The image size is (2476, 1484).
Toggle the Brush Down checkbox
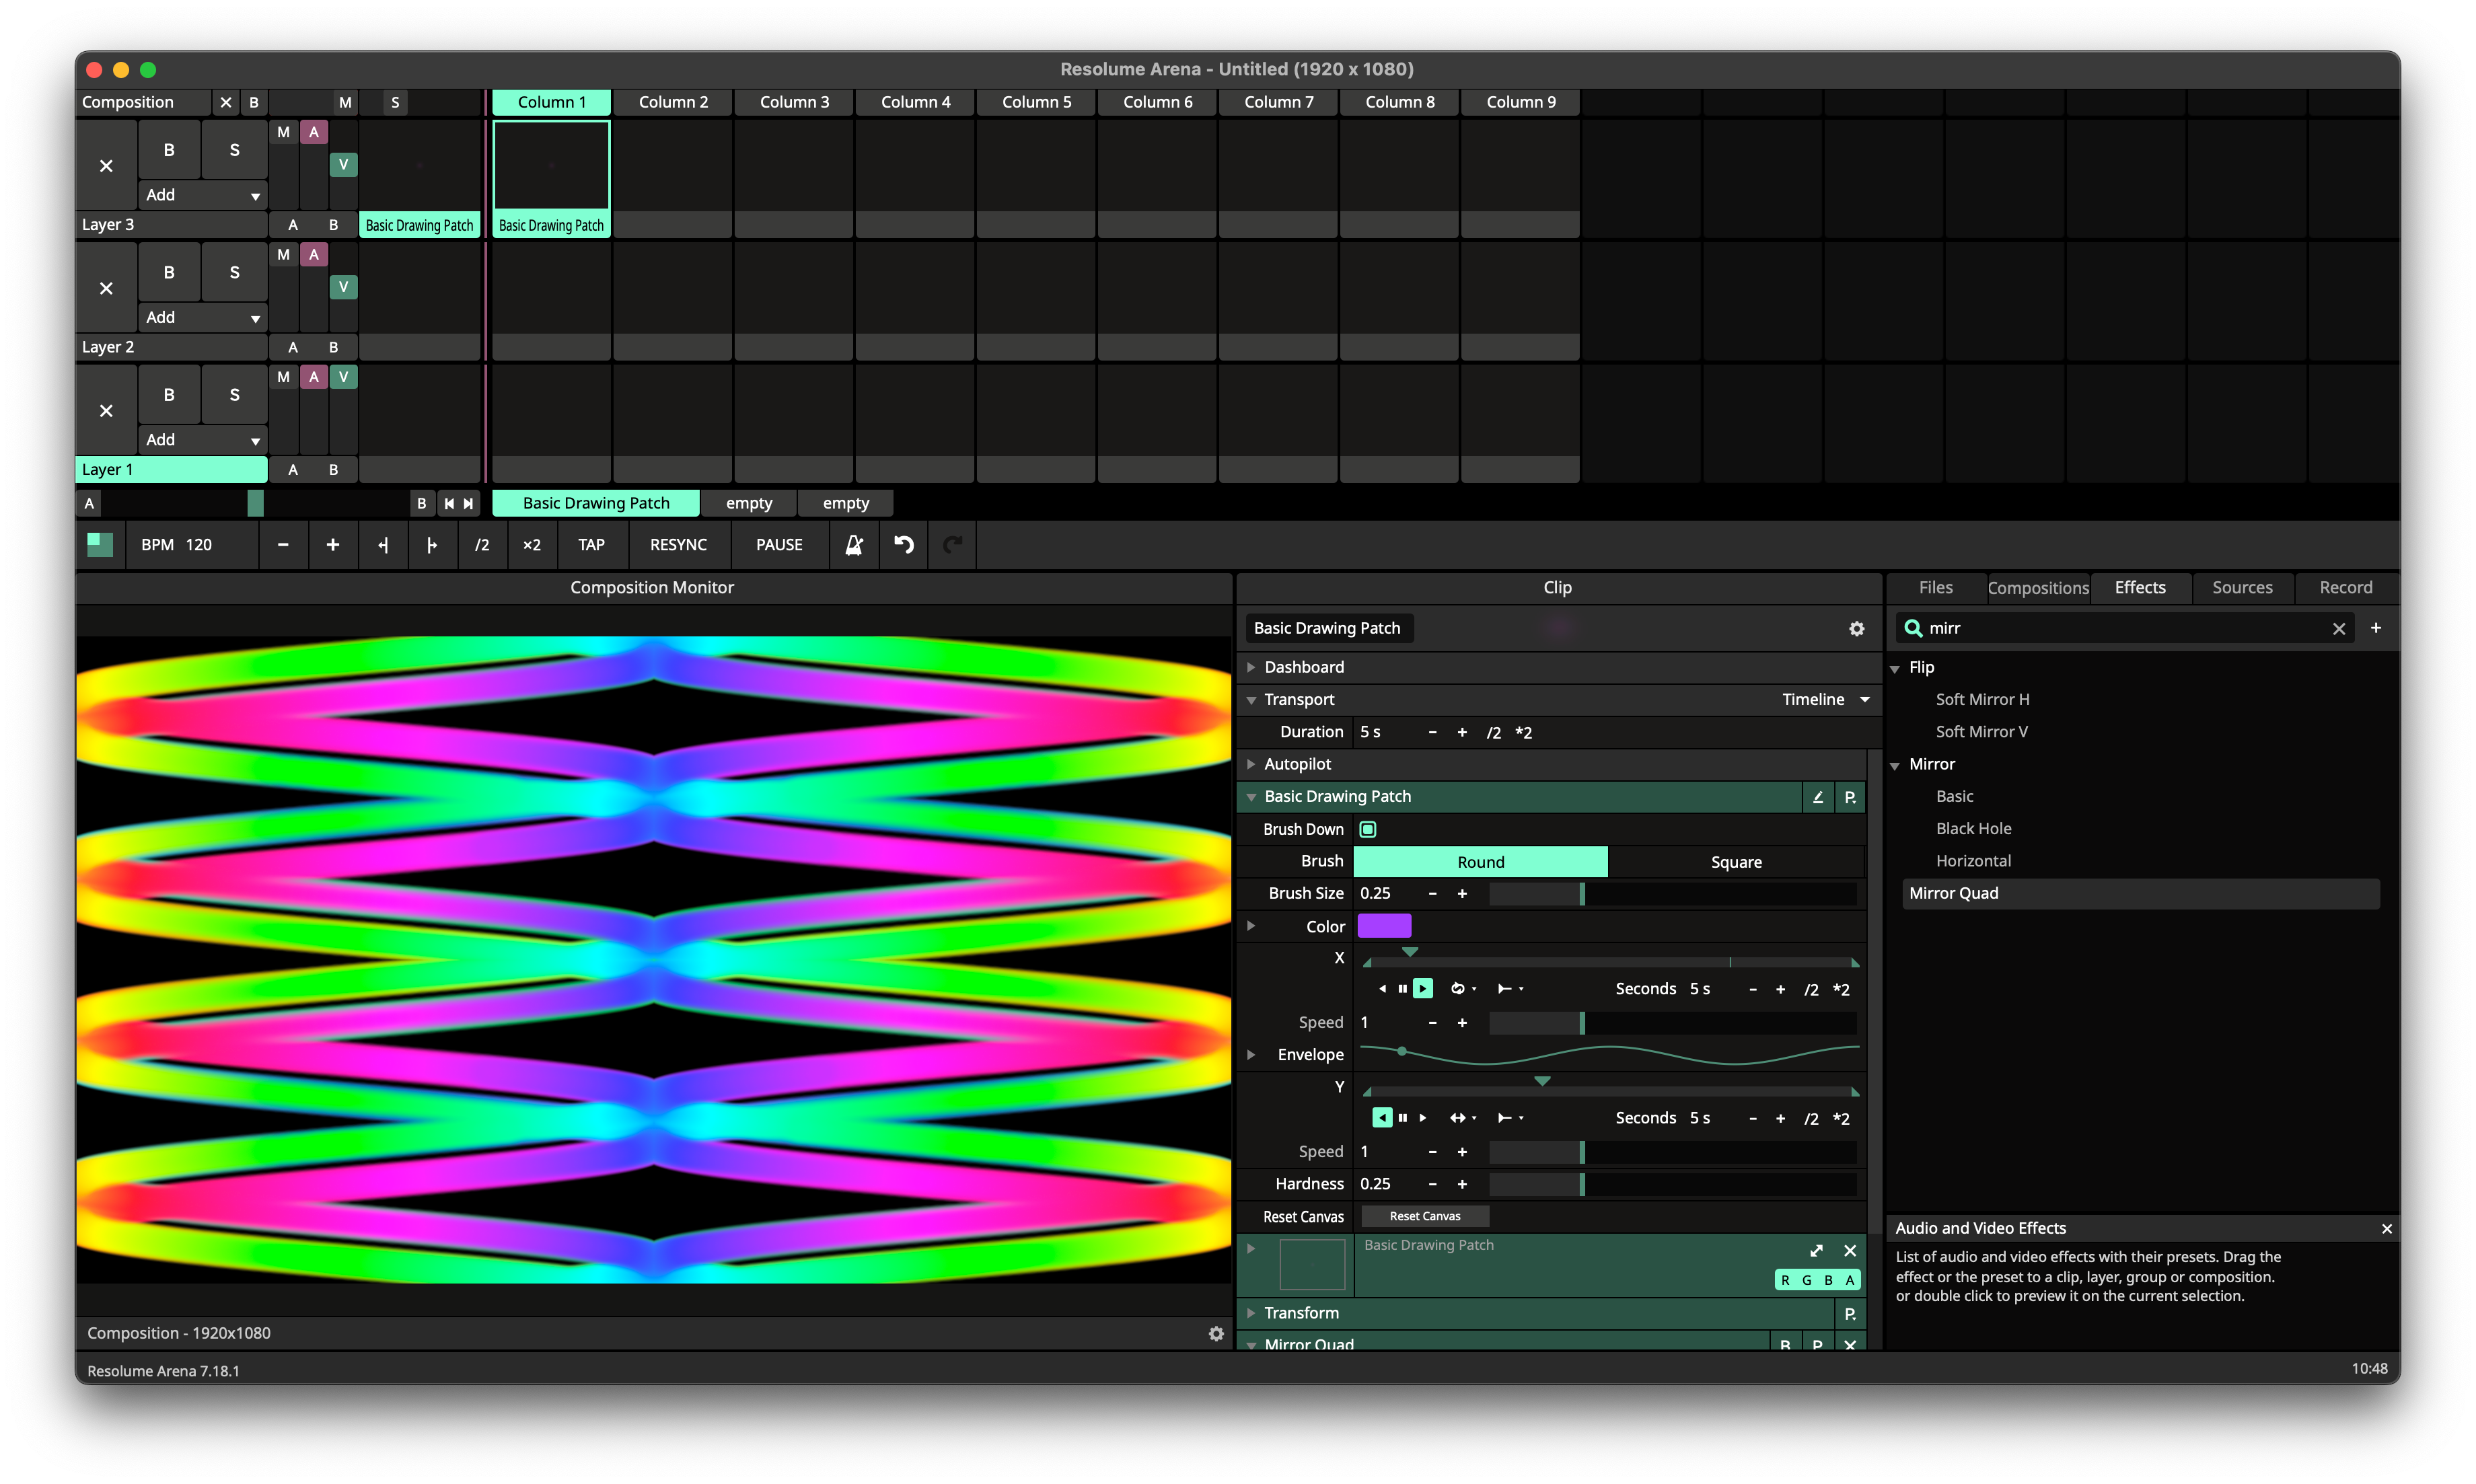(x=1368, y=829)
